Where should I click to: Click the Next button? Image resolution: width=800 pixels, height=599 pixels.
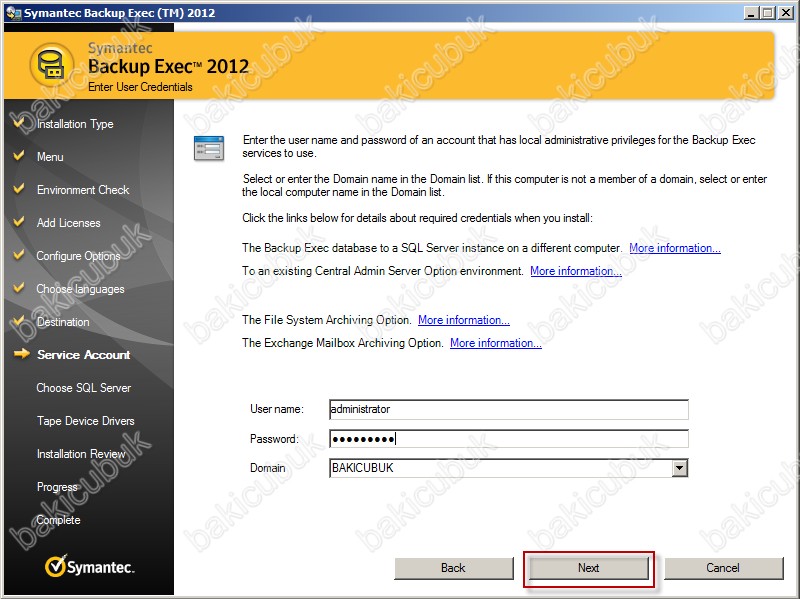coord(588,568)
